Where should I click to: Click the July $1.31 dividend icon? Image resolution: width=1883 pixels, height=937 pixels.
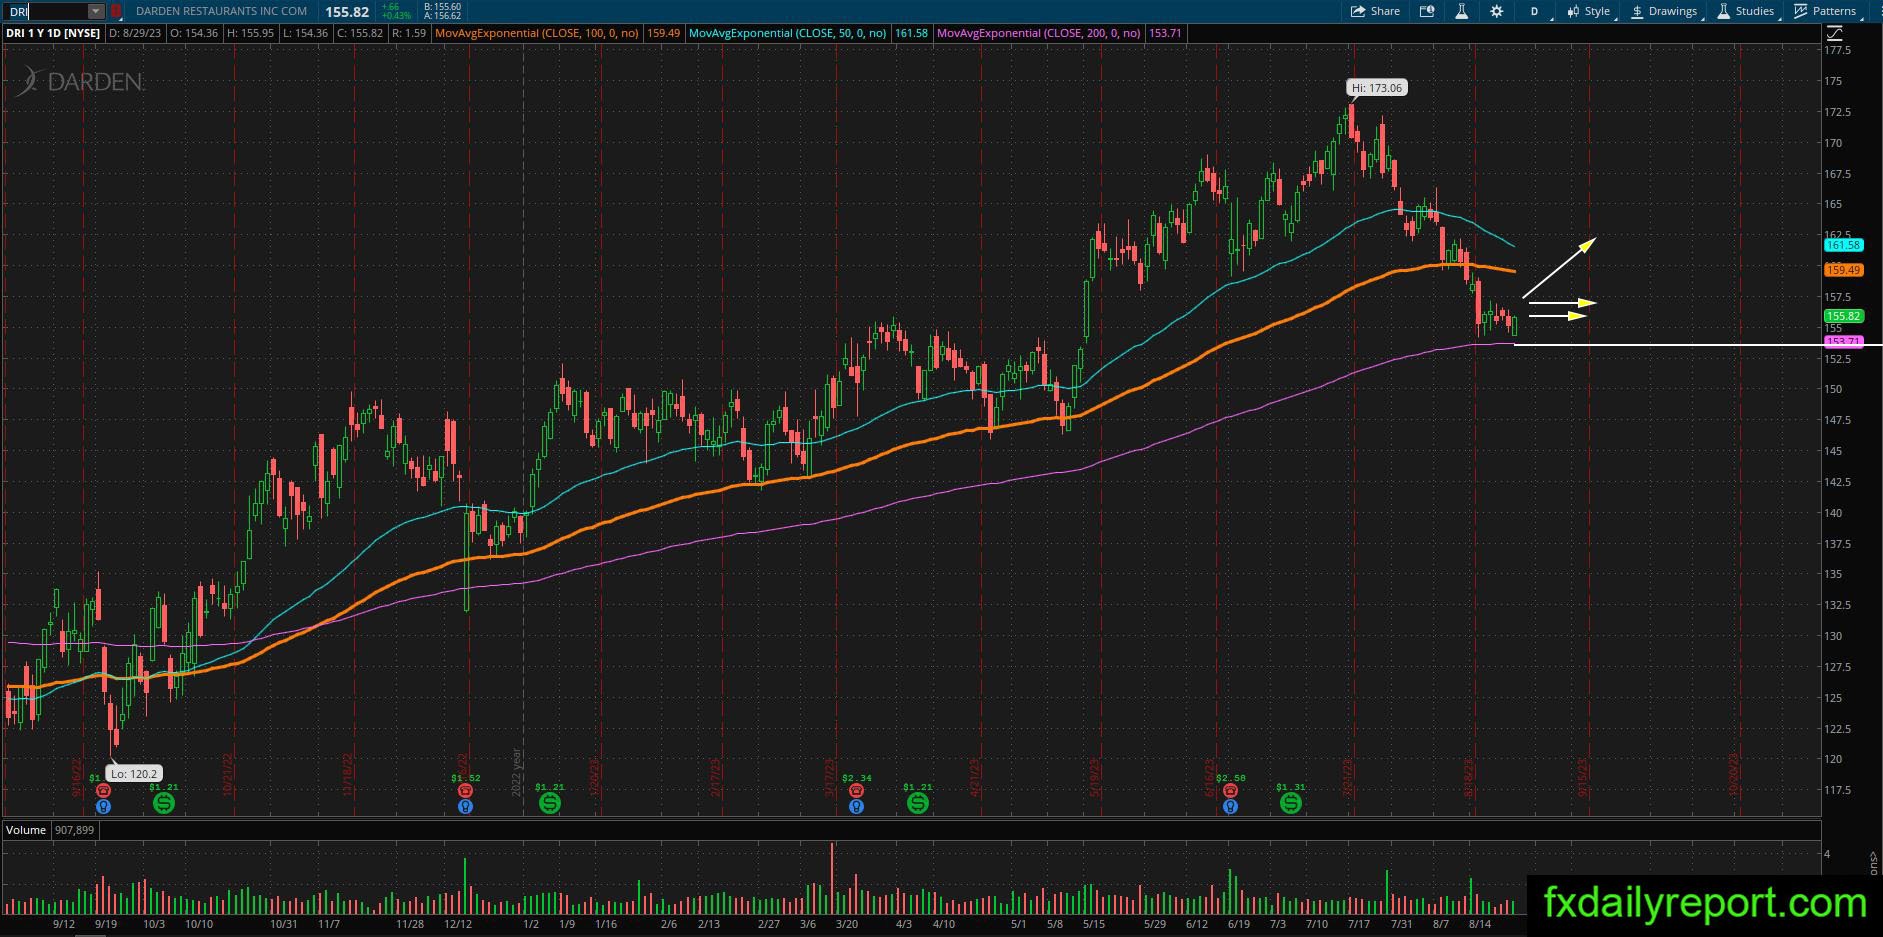1291,802
